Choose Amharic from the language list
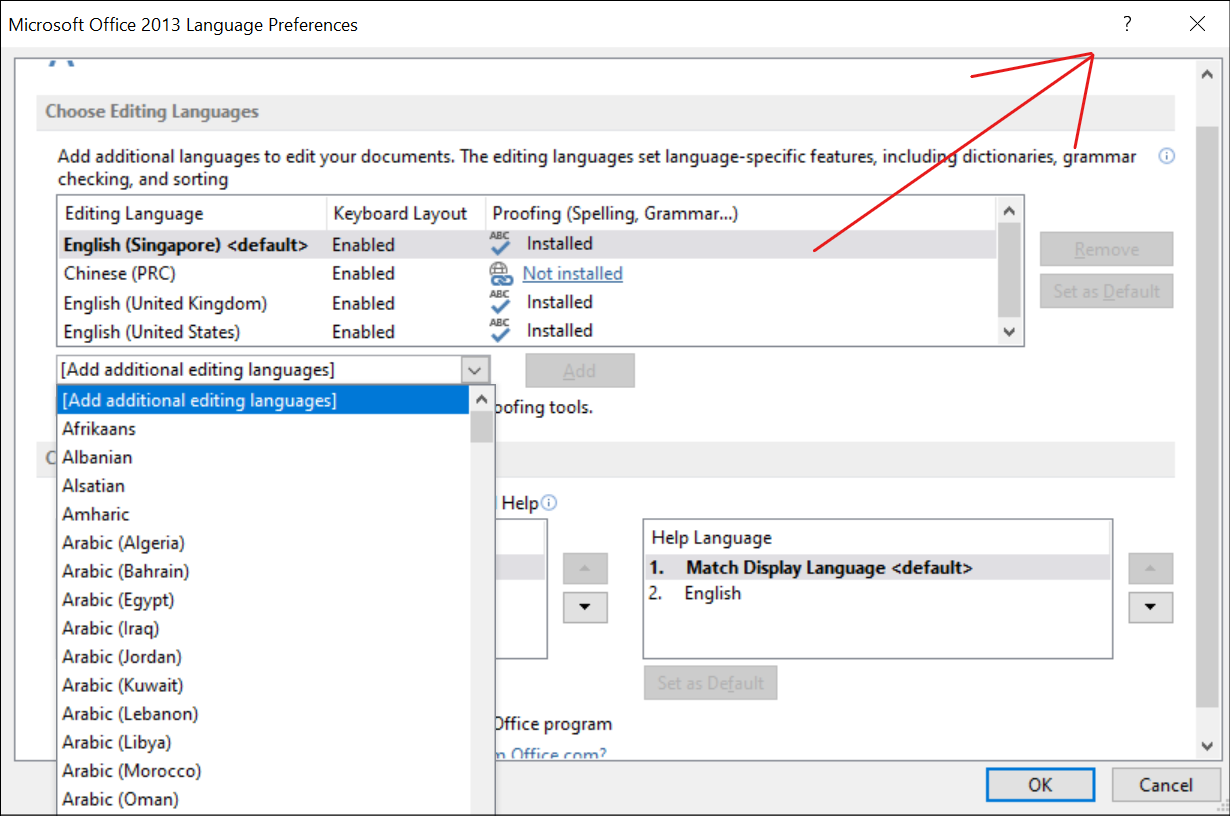Viewport: 1230px width, 816px height. point(263,514)
